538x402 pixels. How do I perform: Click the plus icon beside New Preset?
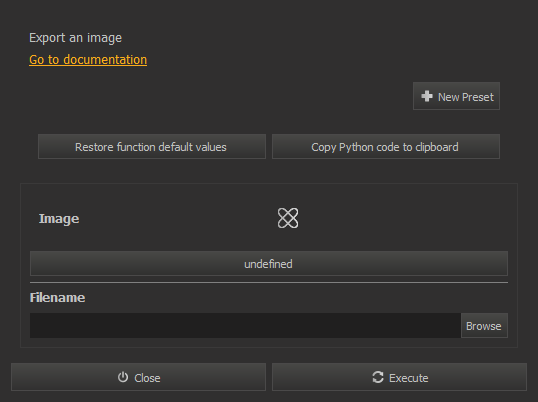click(427, 96)
